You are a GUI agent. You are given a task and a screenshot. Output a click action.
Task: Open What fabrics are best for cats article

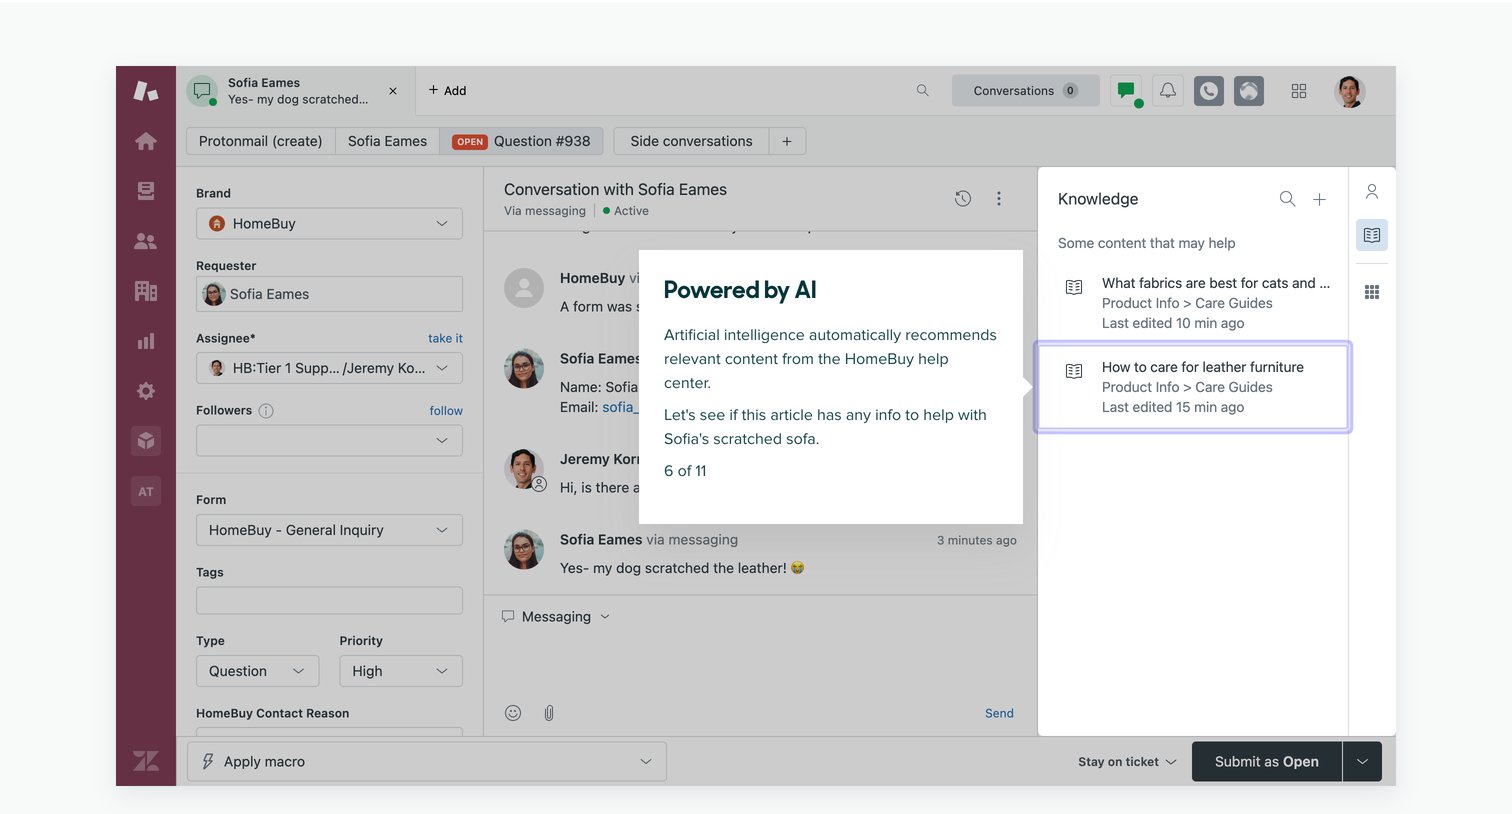(1192, 302)
